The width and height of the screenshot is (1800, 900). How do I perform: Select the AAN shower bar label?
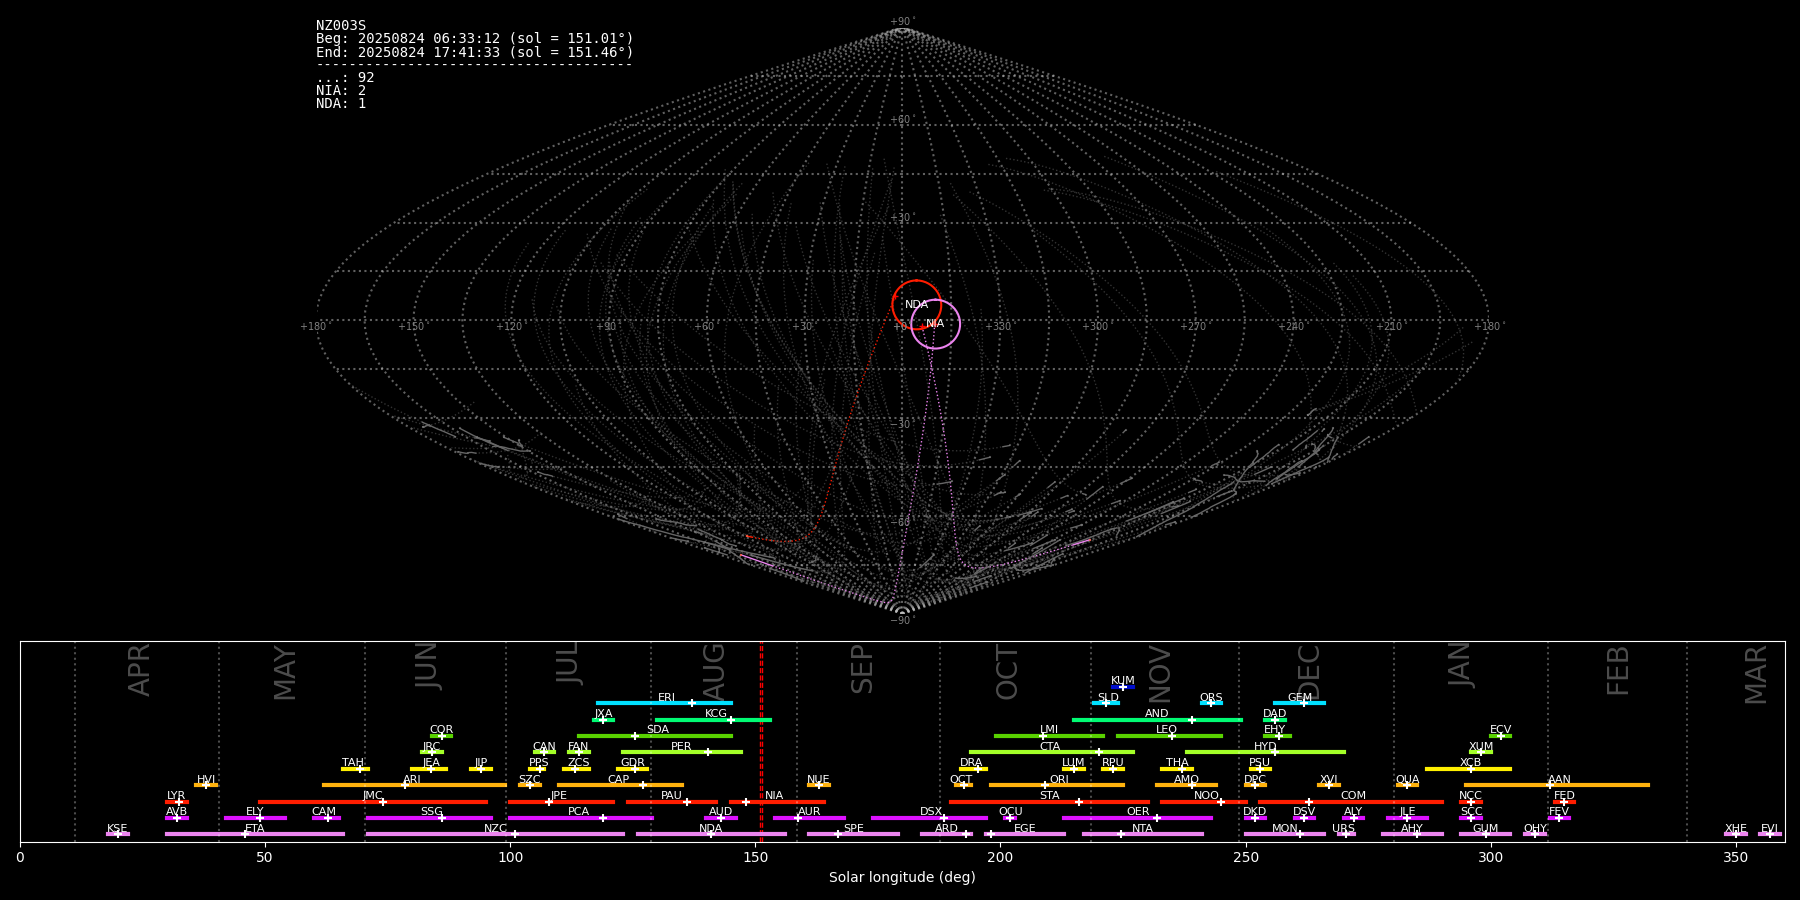pyautogui.click(x=1559, y=780)
